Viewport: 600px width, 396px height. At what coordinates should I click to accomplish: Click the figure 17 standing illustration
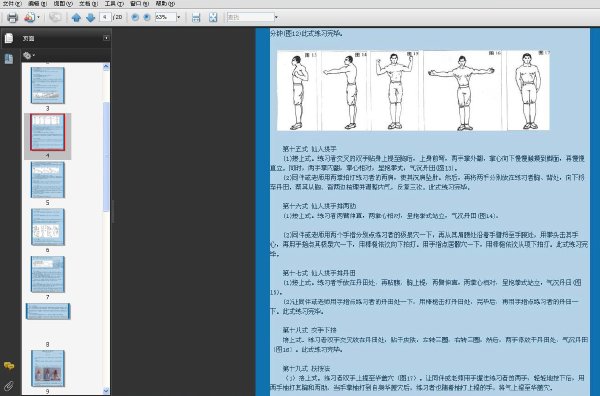[x=528, y=91]
